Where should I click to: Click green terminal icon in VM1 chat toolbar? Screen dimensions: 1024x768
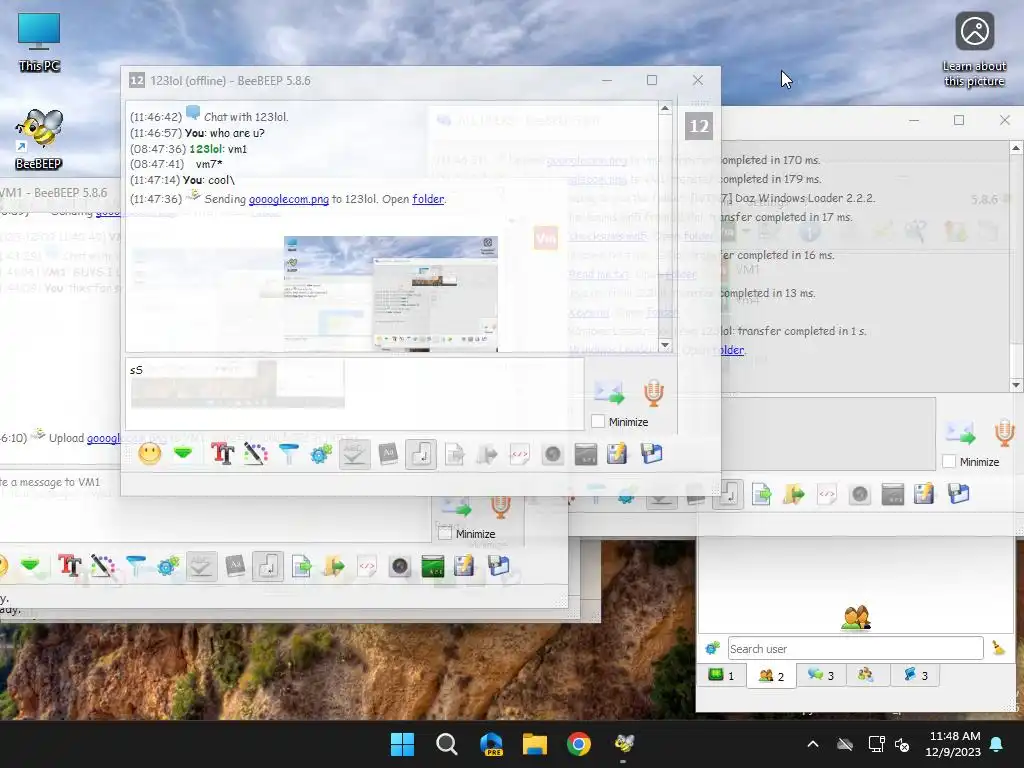point(432,566)
